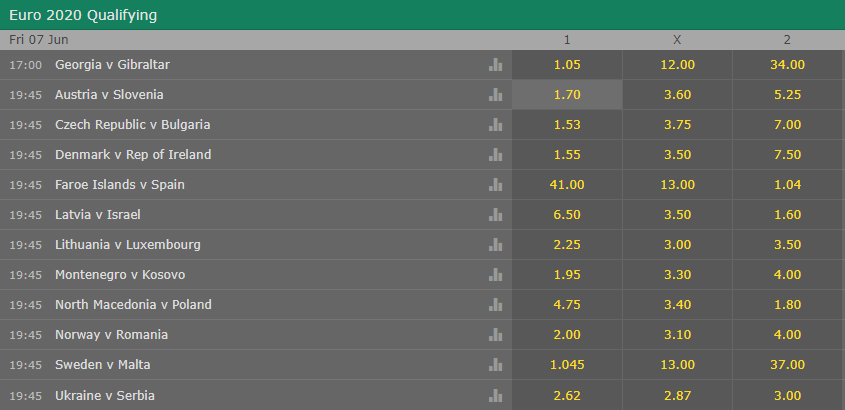Pick the draw at 2.87 for Ukraine v Serbia
The image size is (845, 410).
click(x=677, y=395)
